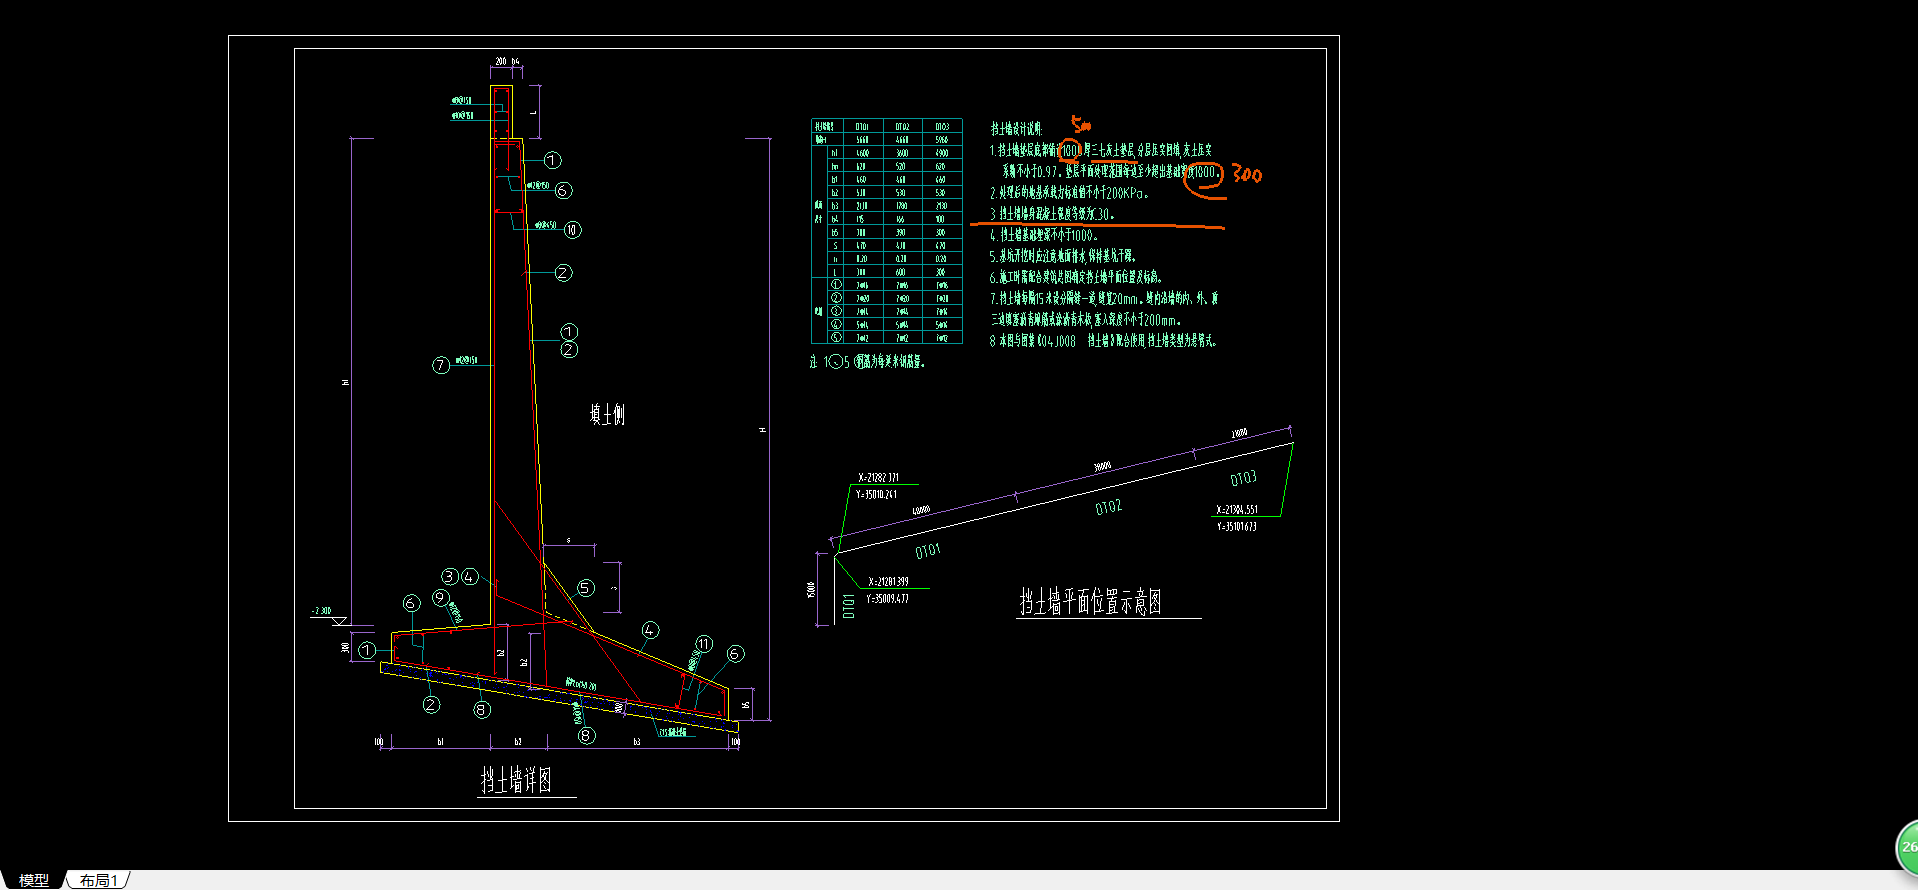Click the vertical DT01 label near 5000 dimension
This screenshot has height=890, width=1918.
pyautogui.click(x=849, y=606)
